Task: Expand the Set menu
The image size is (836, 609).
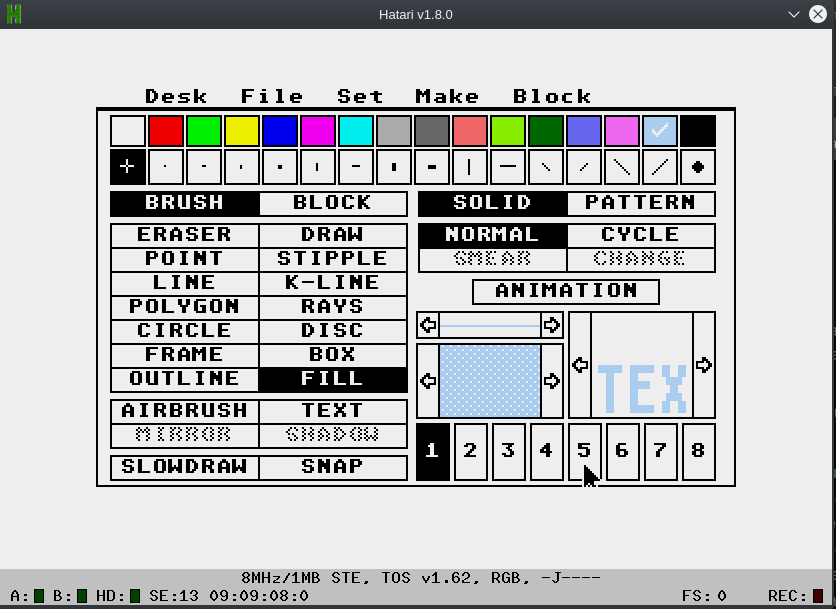Action: 360,96
